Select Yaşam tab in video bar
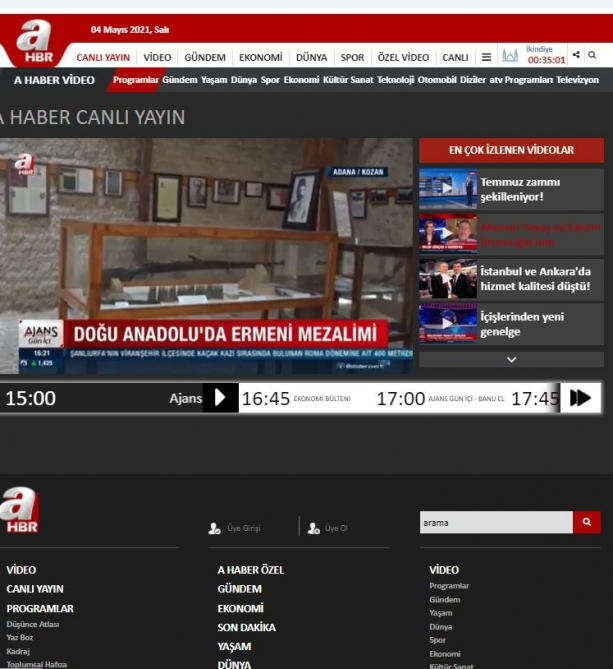Image resolution: width=613 pixels, height=669 pixels. pyautogui.click(x=214, y=80)
